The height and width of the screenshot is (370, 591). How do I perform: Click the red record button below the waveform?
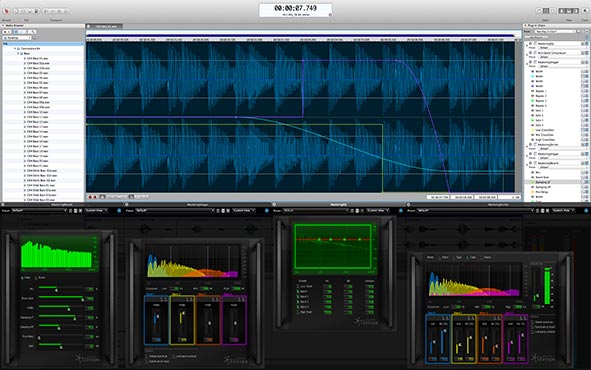tap(90, 197)
